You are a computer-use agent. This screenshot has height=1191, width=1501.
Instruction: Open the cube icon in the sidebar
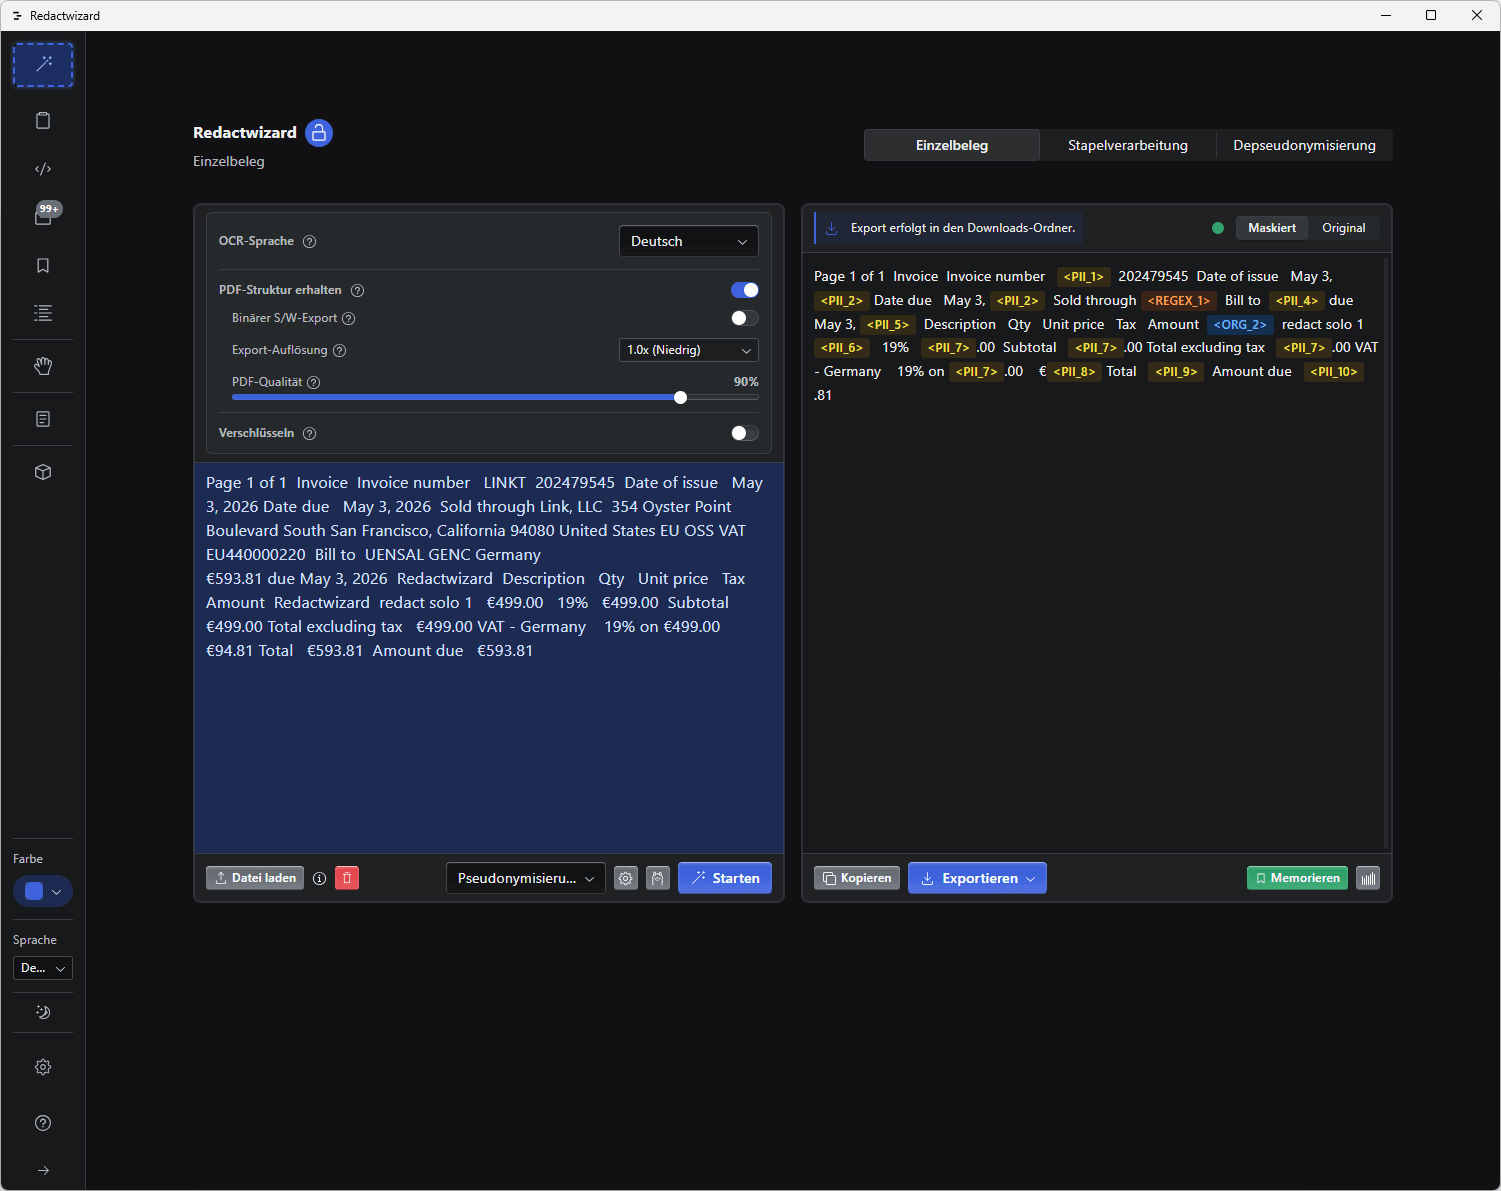pyautogui.click(x=43, y=472)
